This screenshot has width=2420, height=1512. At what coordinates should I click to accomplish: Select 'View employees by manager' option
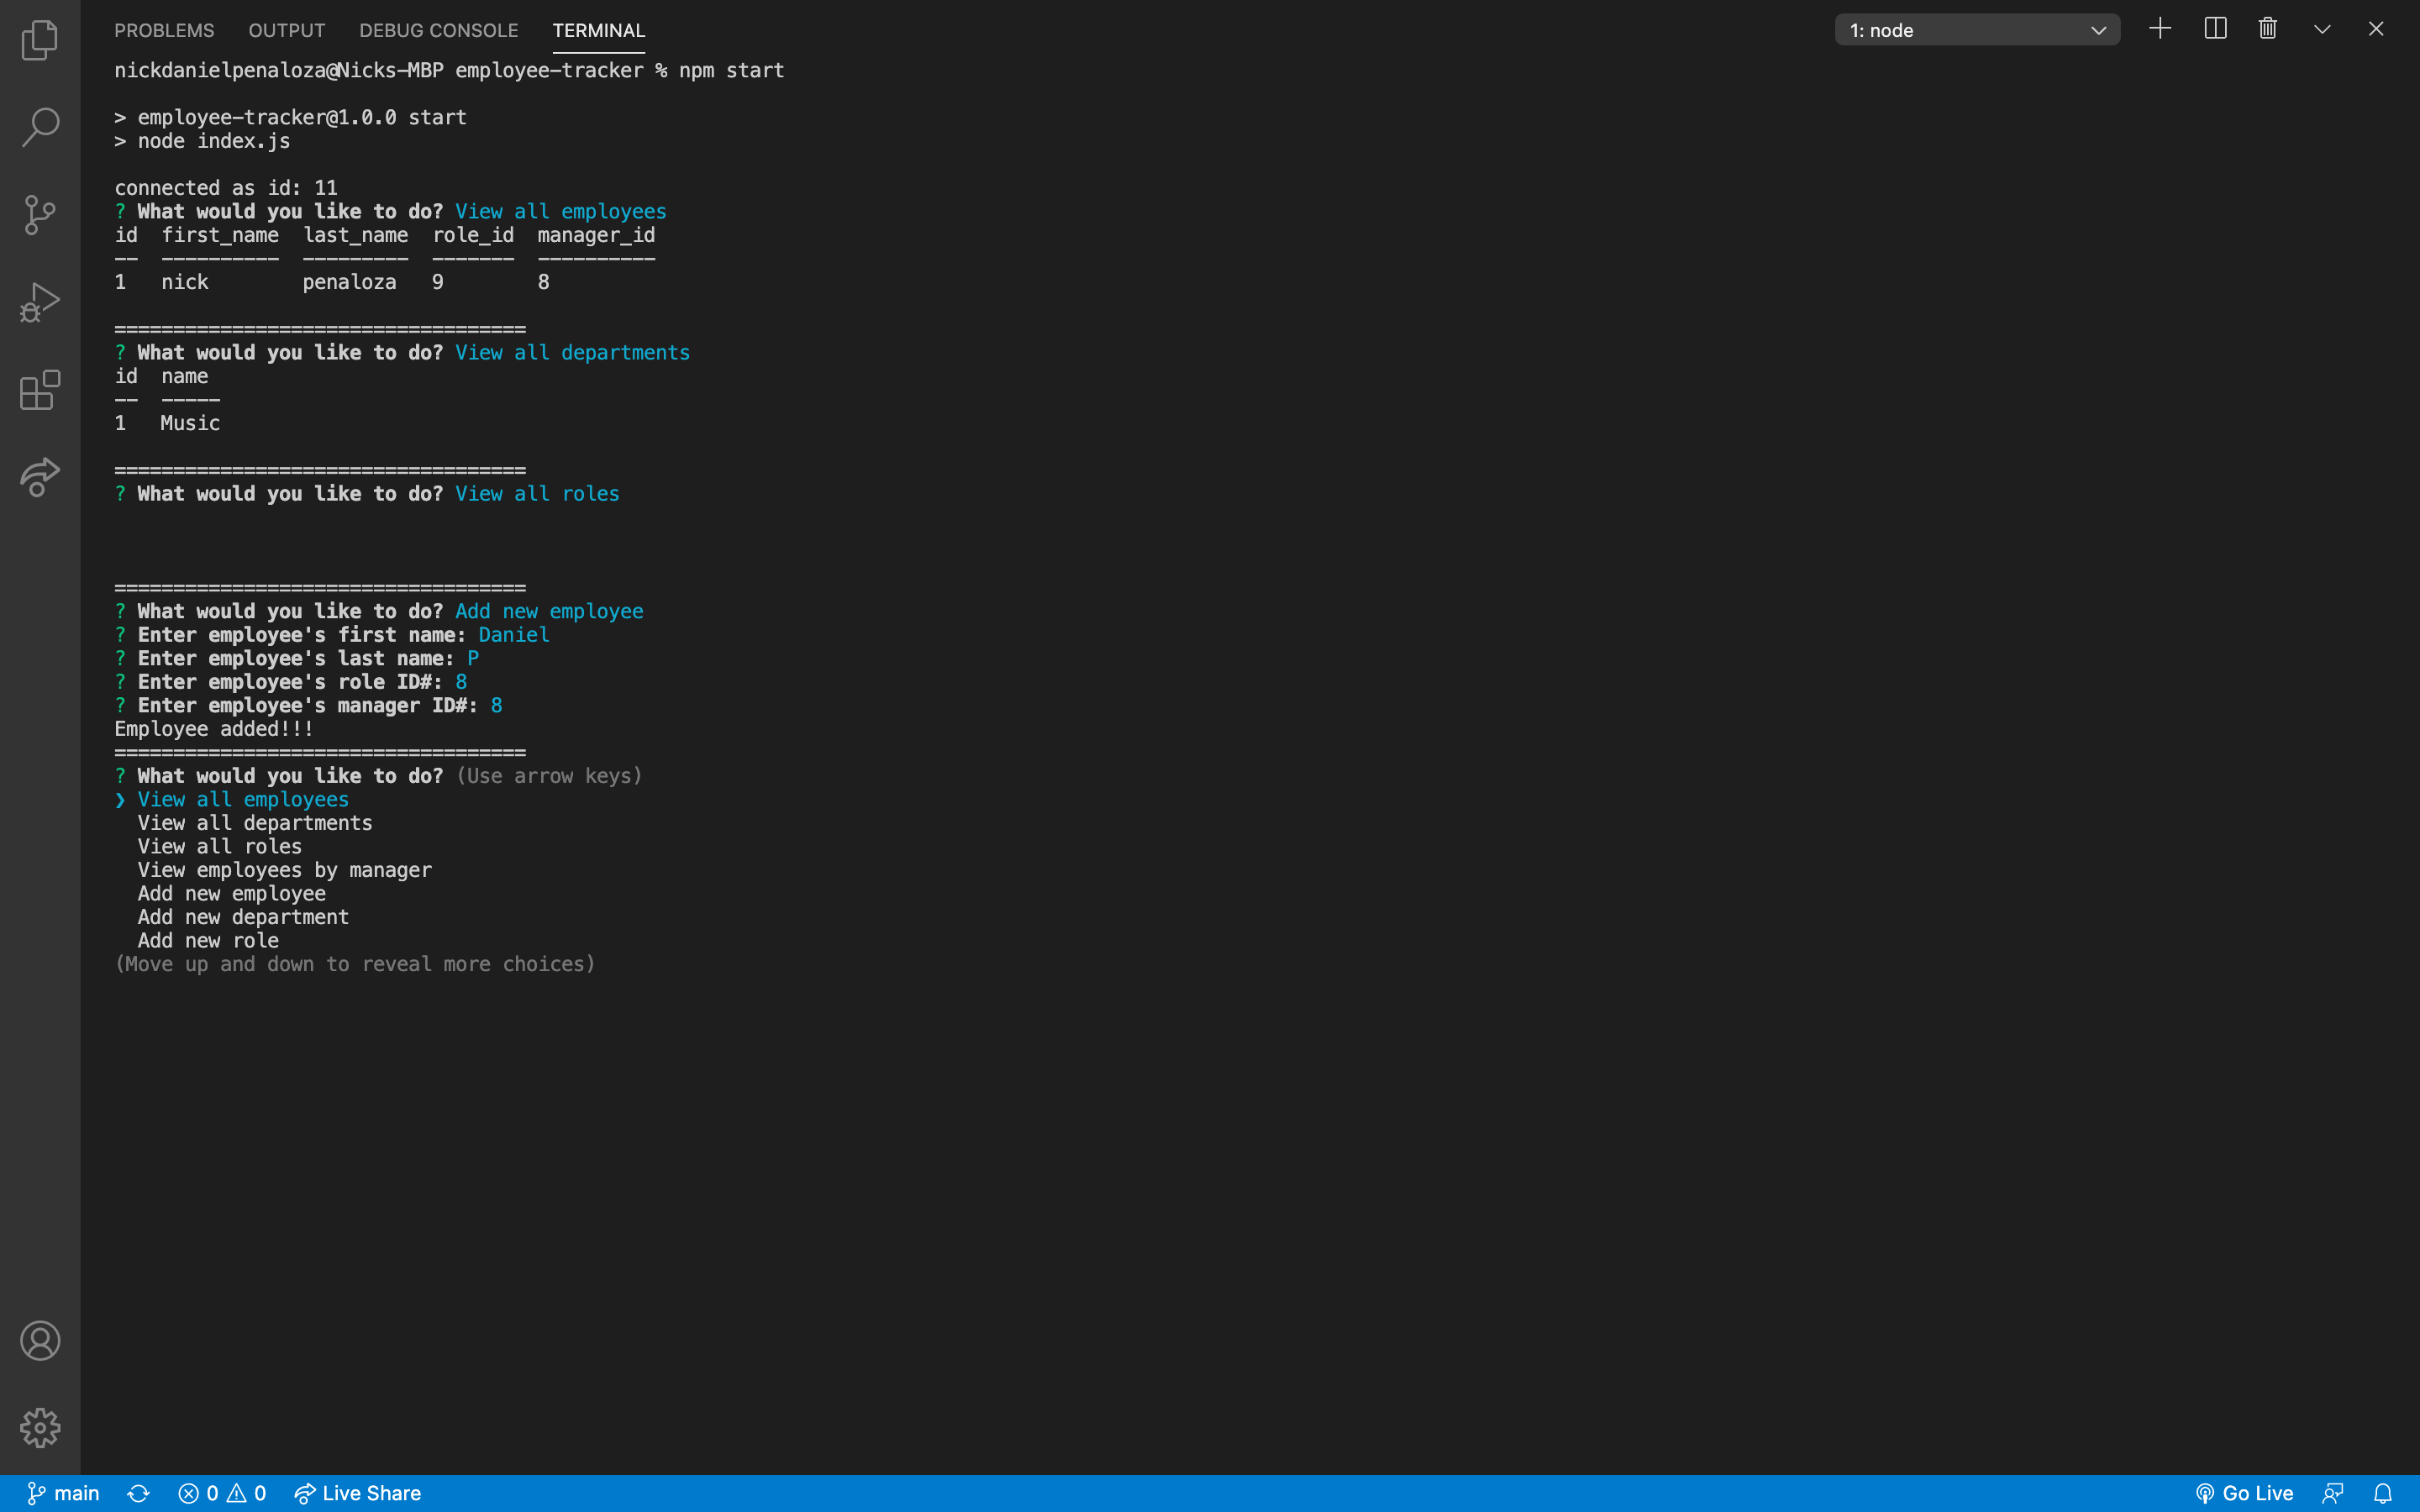coord(285,870)
